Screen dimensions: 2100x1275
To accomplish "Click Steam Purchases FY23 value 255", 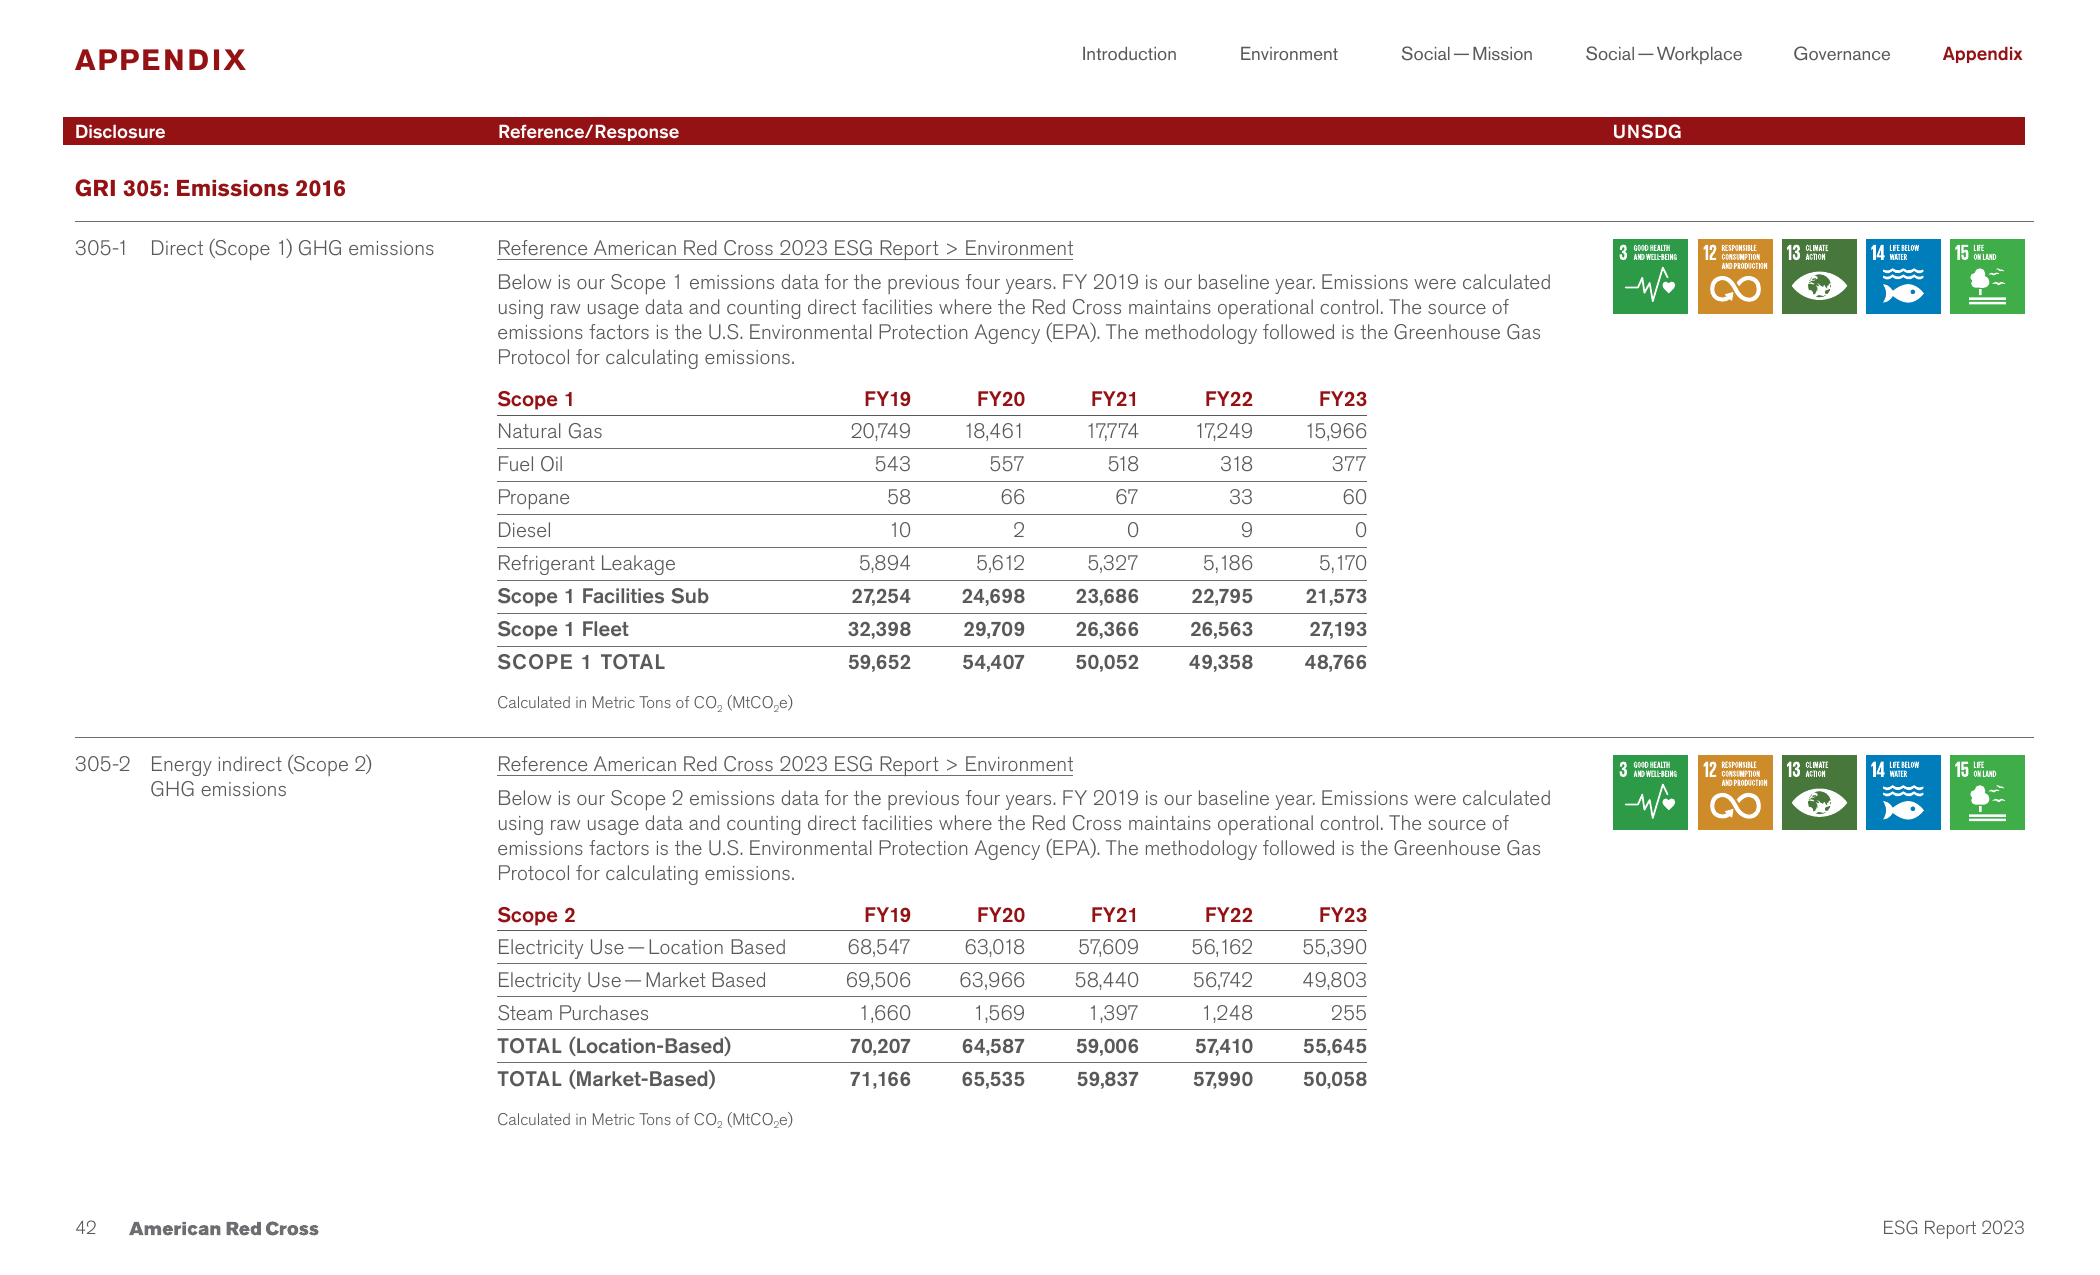I will click(x=1348, y=1013).
